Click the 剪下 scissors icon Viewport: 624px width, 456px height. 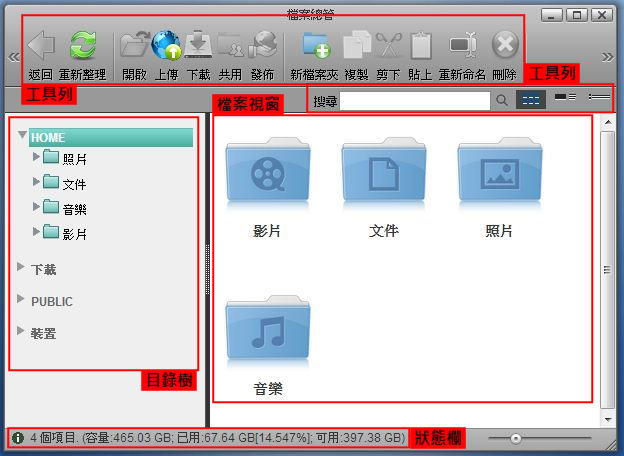(388, 46)
